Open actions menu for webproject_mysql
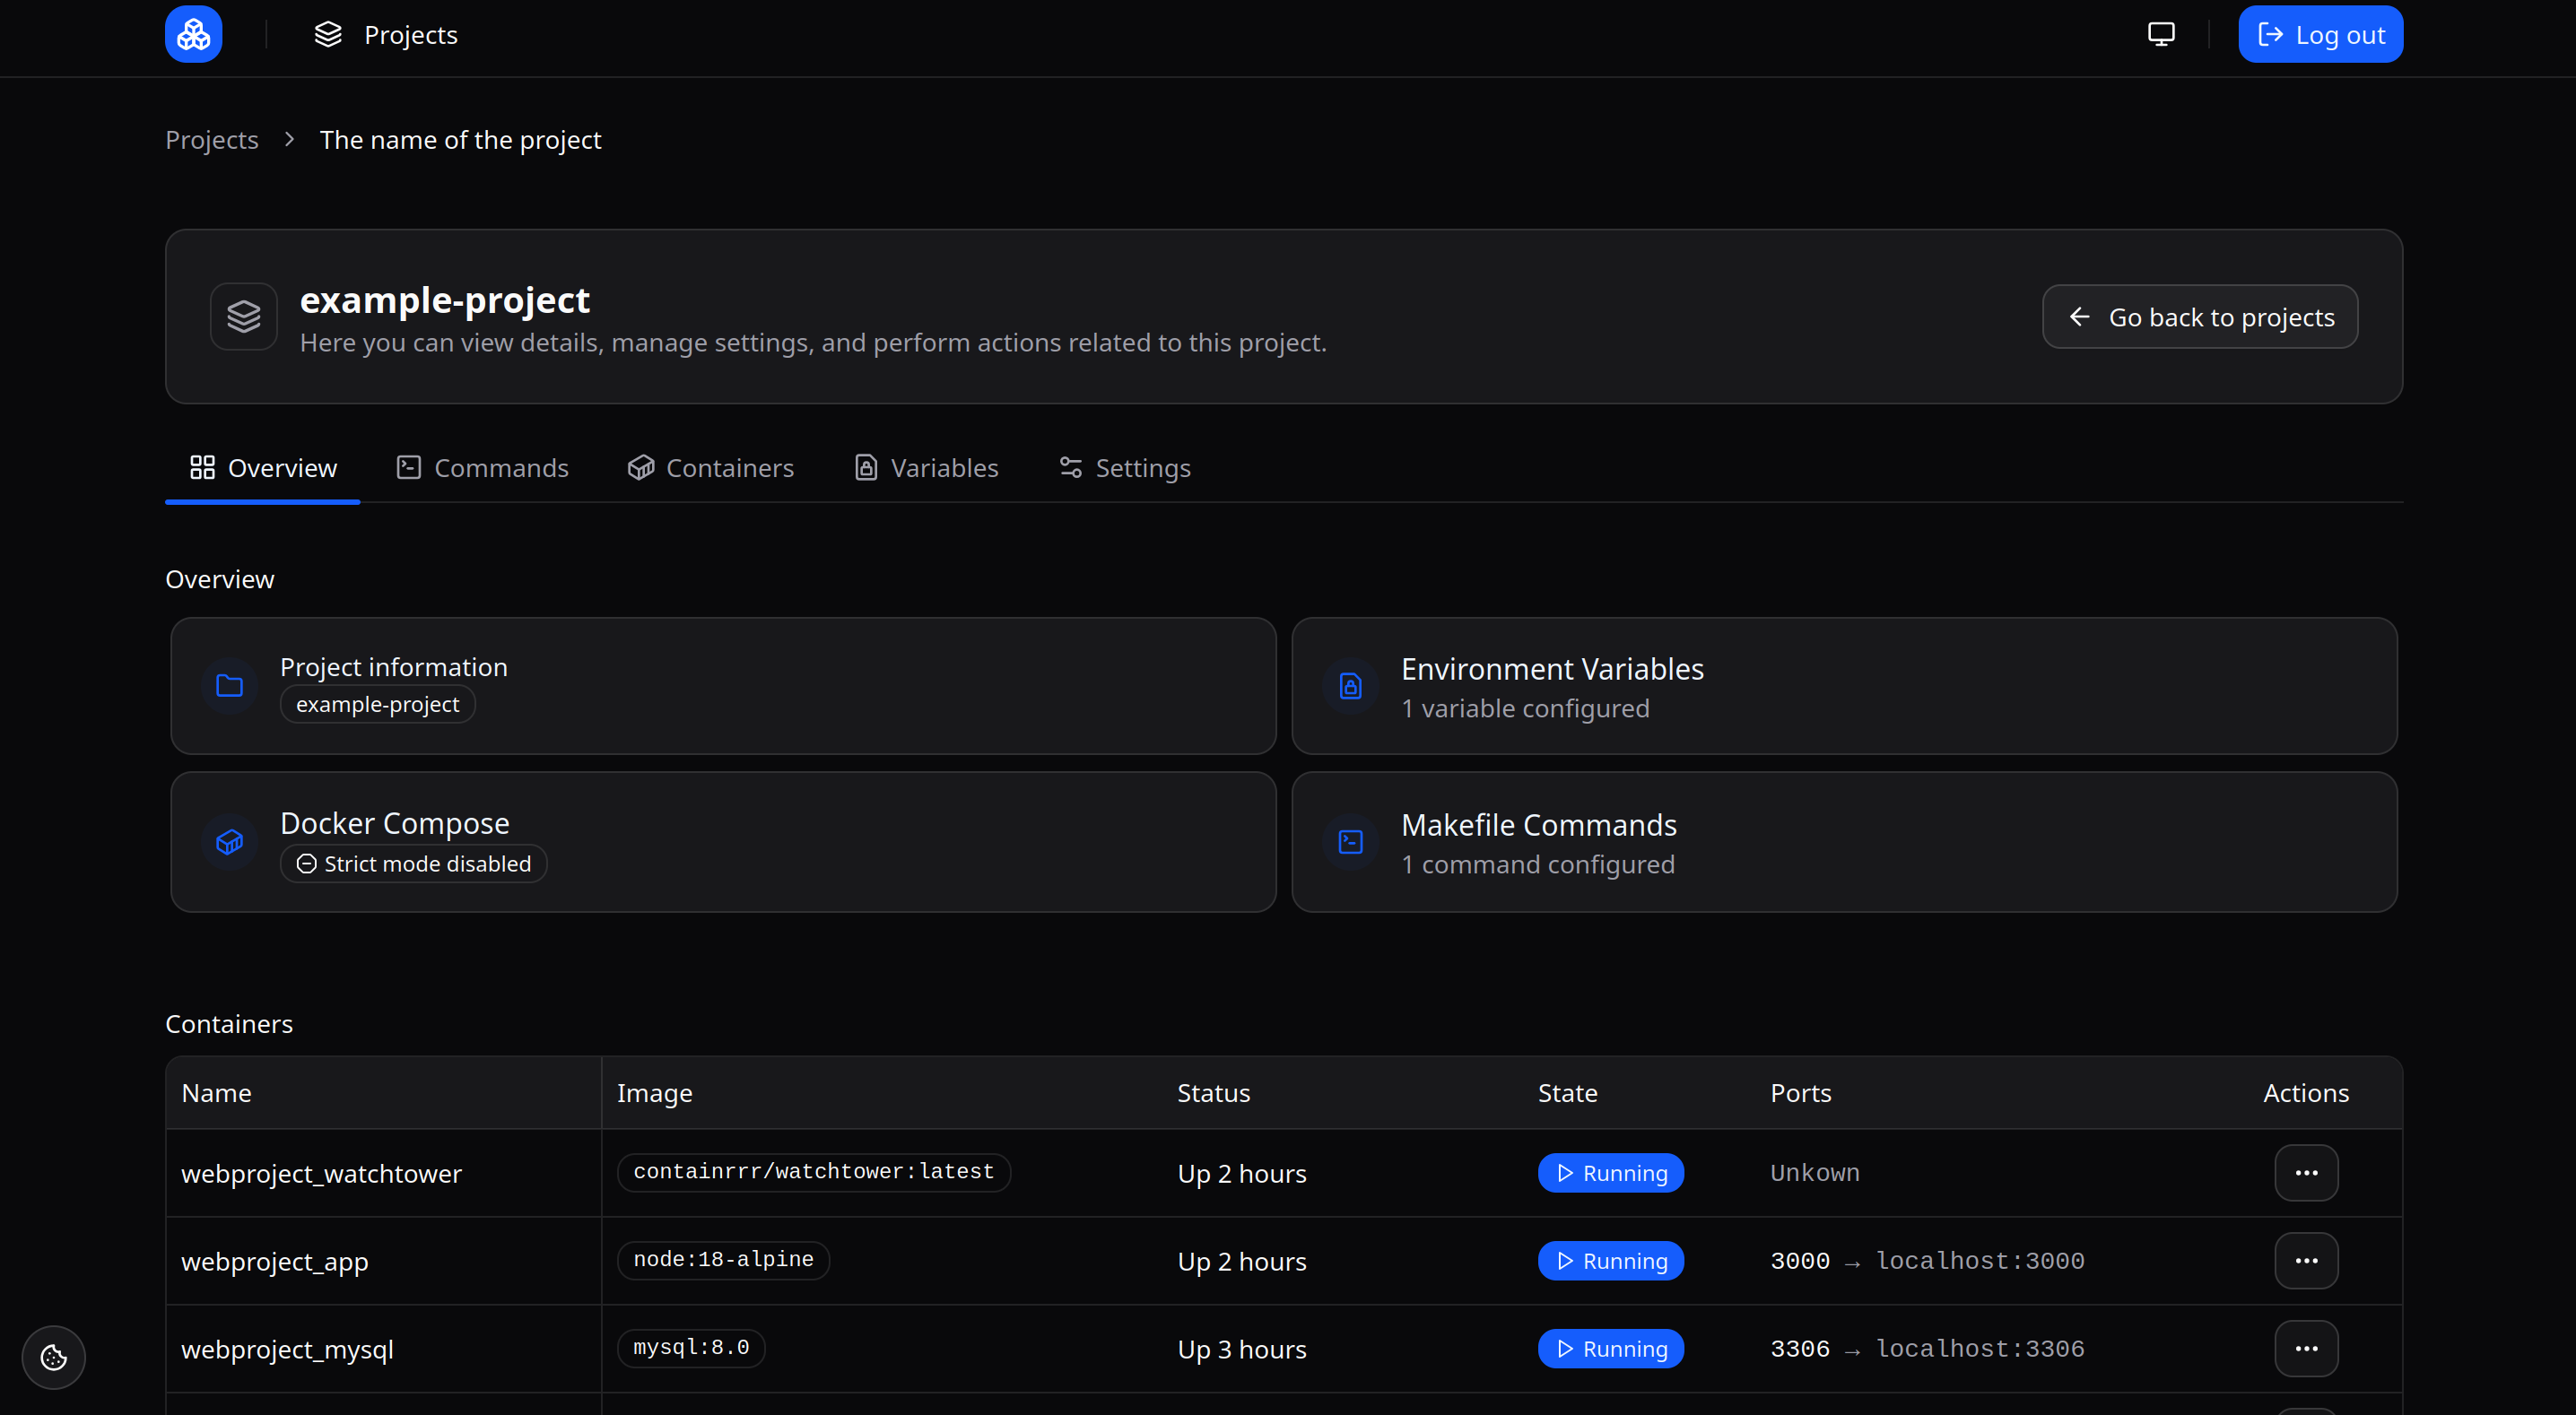Image resolution: width=2576 pixels, height=1415 pixels. pyautogui.click(x=2305, y=1348)
